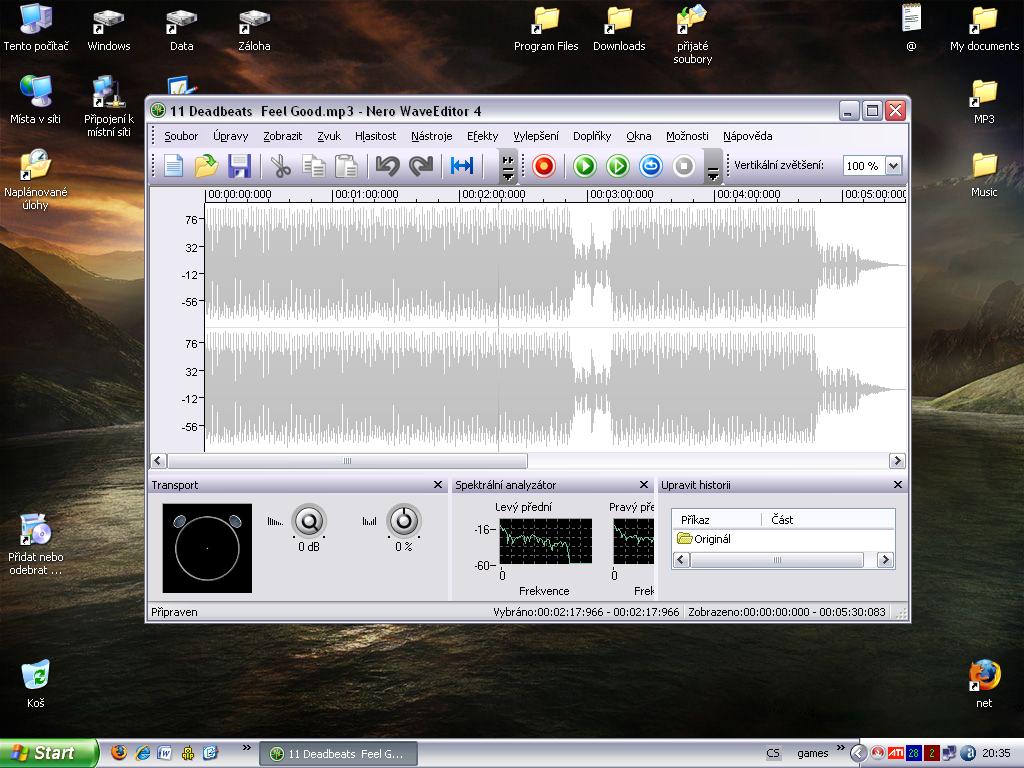Paste from clipboard using the toolbar icon
Image resolution: width=1024 pixels, height=768 pixels.
346,166
